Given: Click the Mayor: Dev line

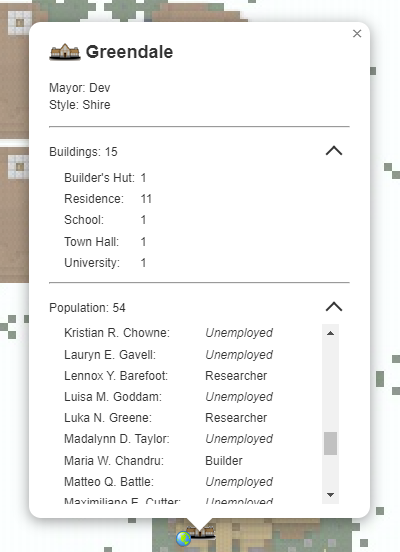Looking at the screenshot, I should coord(80,88).
